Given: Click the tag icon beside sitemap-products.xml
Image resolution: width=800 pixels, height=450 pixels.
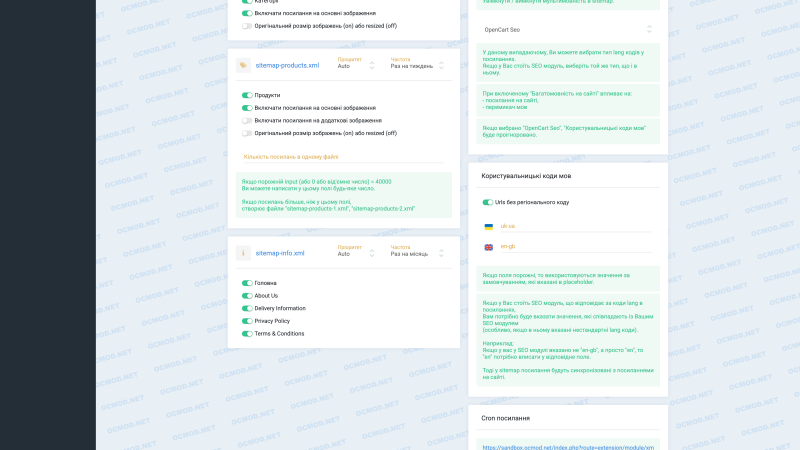Looking at the screenshot, I should click(243, 65).
